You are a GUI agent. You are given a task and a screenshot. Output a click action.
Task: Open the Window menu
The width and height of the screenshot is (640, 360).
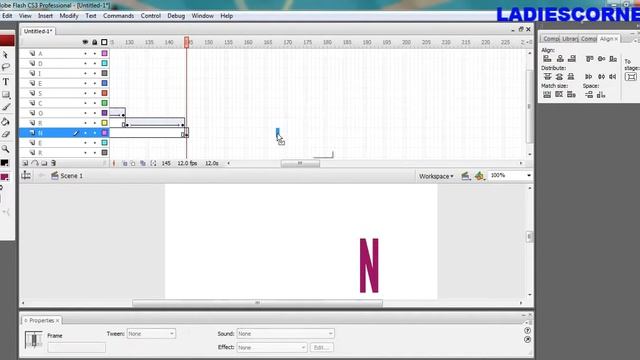202,16
